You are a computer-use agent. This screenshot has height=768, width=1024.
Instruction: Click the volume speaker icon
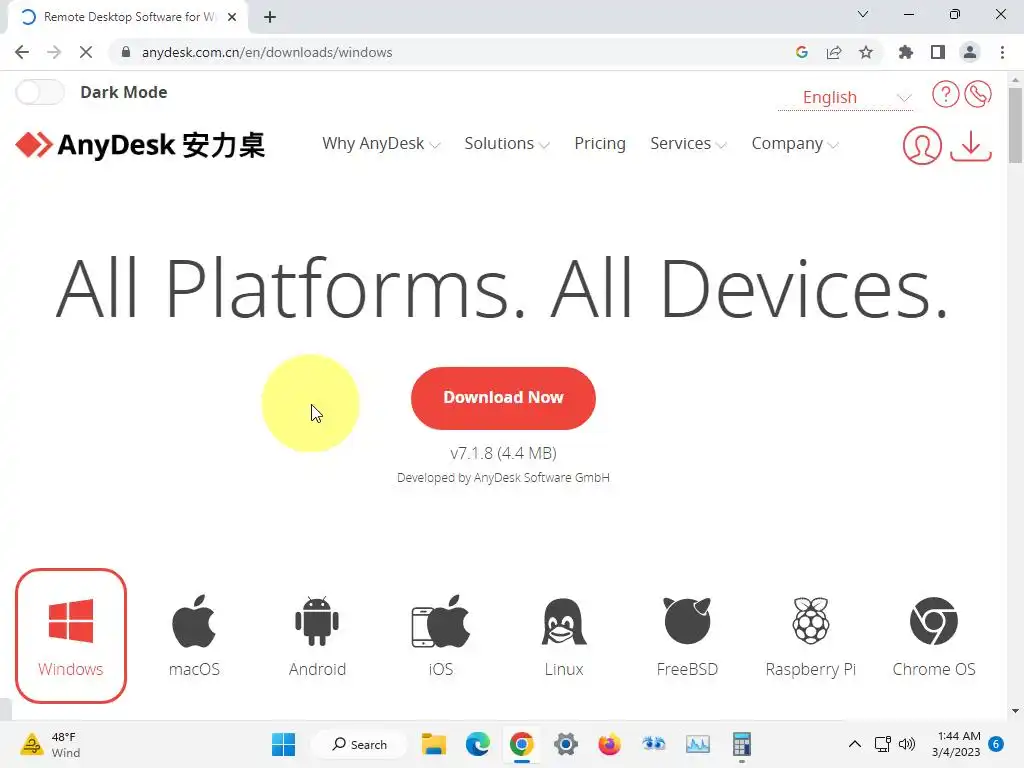pos(907,744)
